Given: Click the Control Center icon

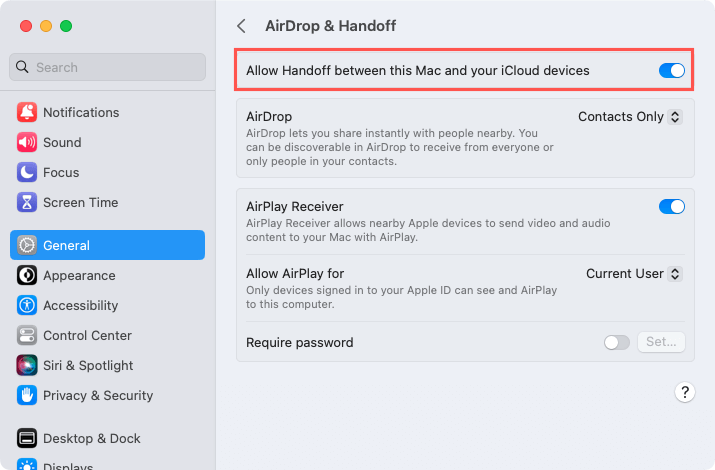Looking at the screenshot, I should tap(27, 336).
